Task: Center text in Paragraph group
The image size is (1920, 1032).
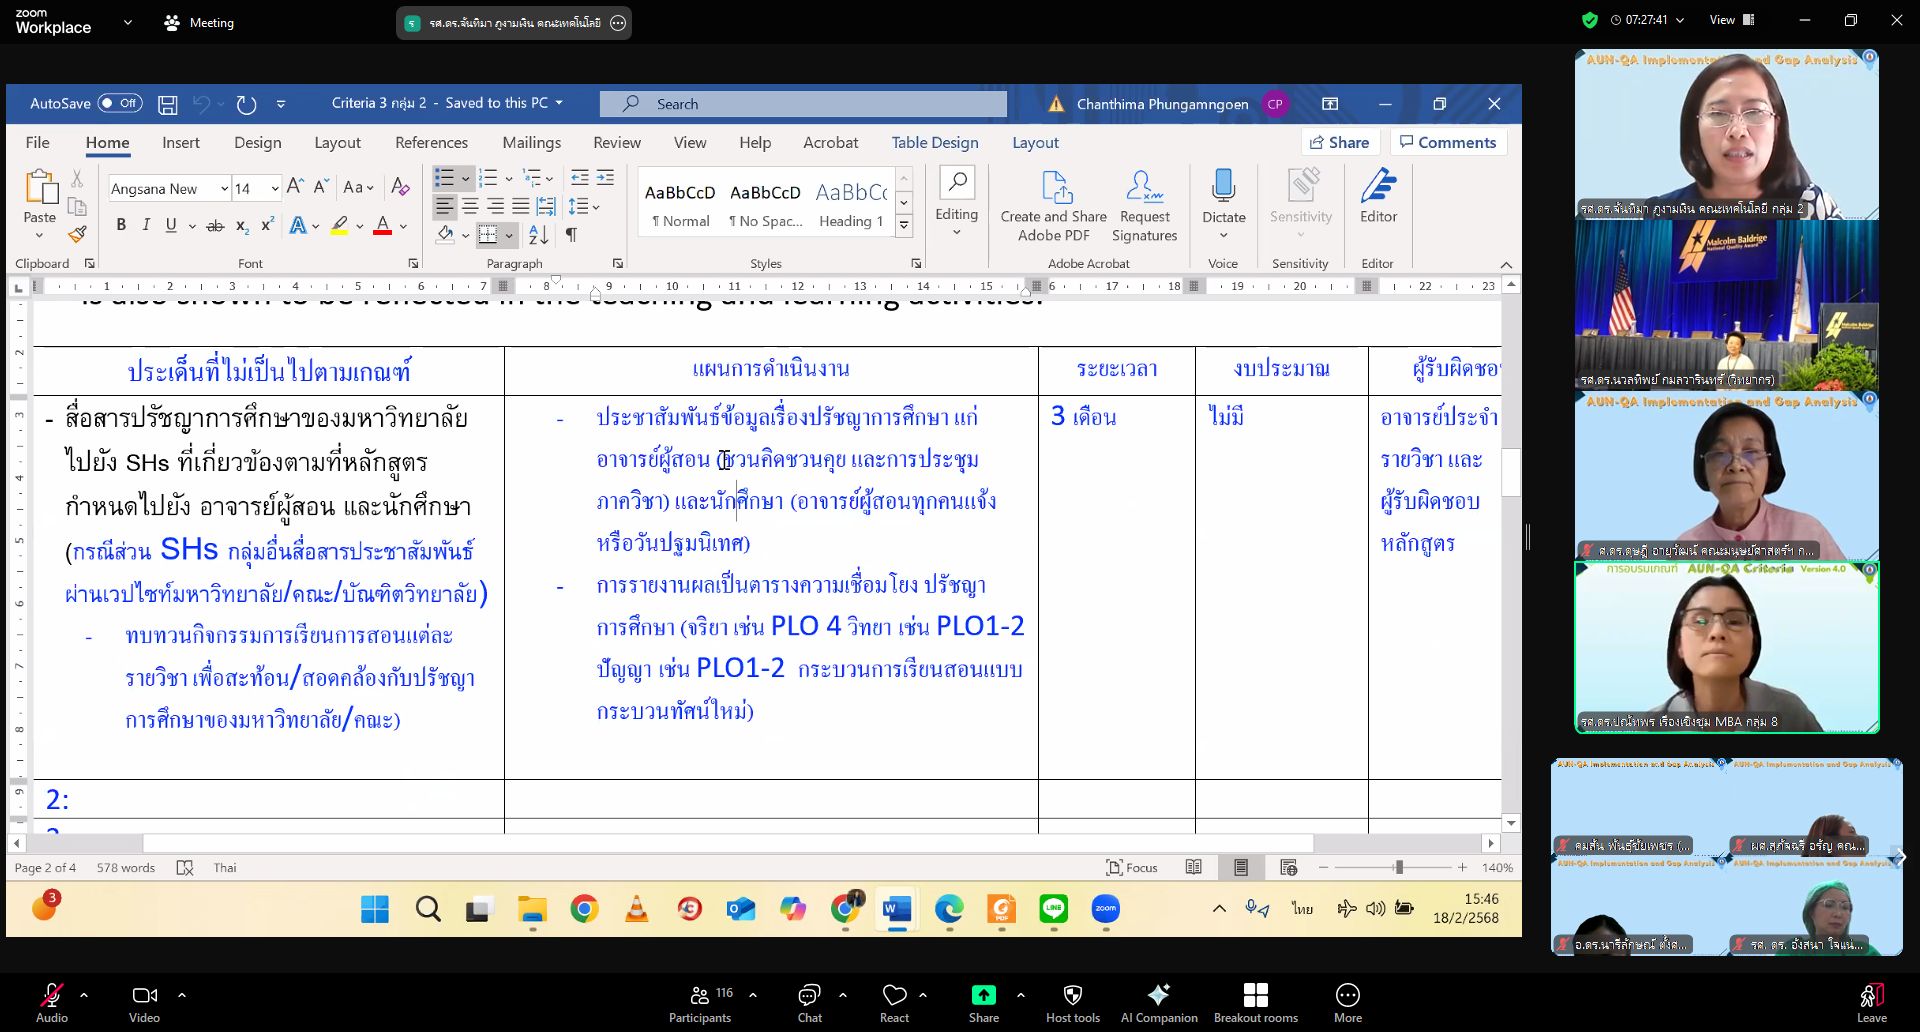Action: click(x=470, y=207)
